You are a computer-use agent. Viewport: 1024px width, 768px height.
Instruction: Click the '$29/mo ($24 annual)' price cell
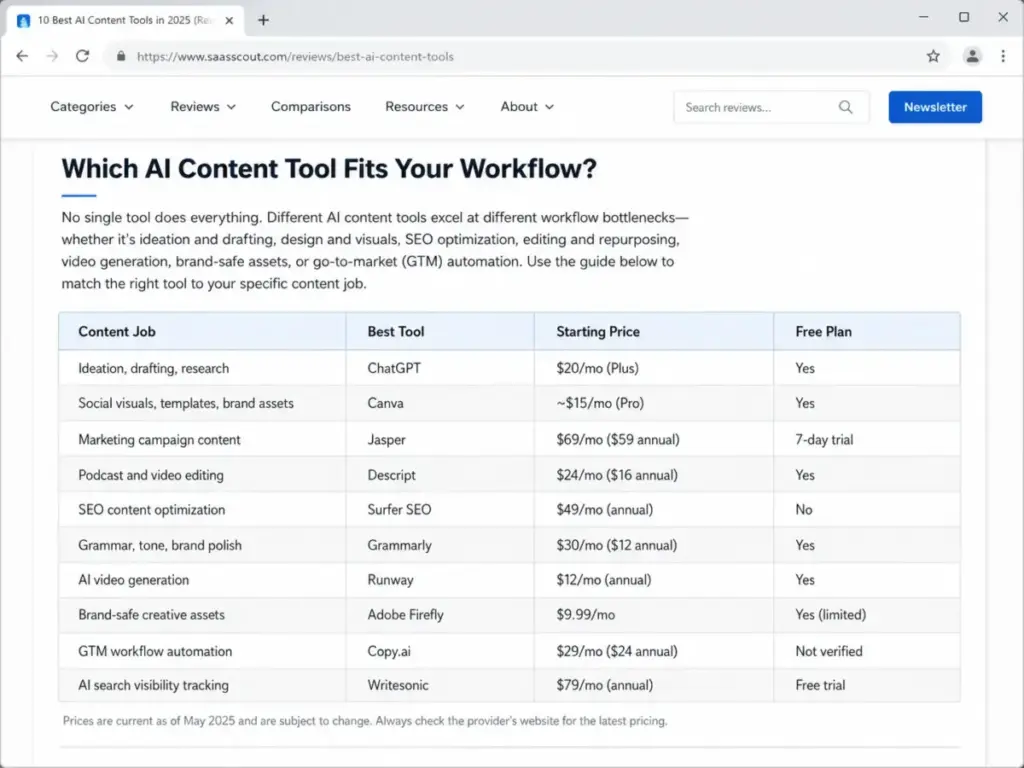[654, 651]
